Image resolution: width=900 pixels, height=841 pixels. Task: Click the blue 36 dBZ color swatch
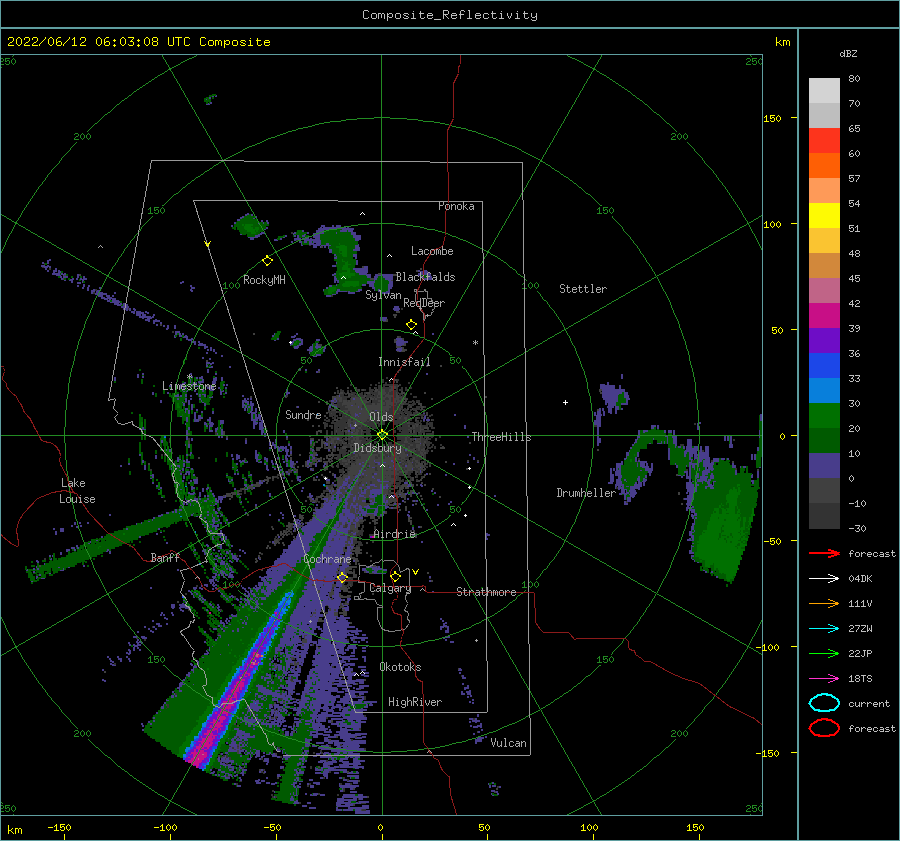[824, 366]
